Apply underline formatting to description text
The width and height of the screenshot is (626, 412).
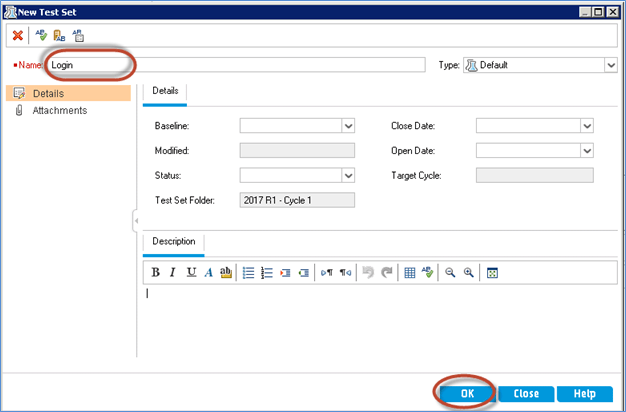pyautogui.click(x=190, y=272)
